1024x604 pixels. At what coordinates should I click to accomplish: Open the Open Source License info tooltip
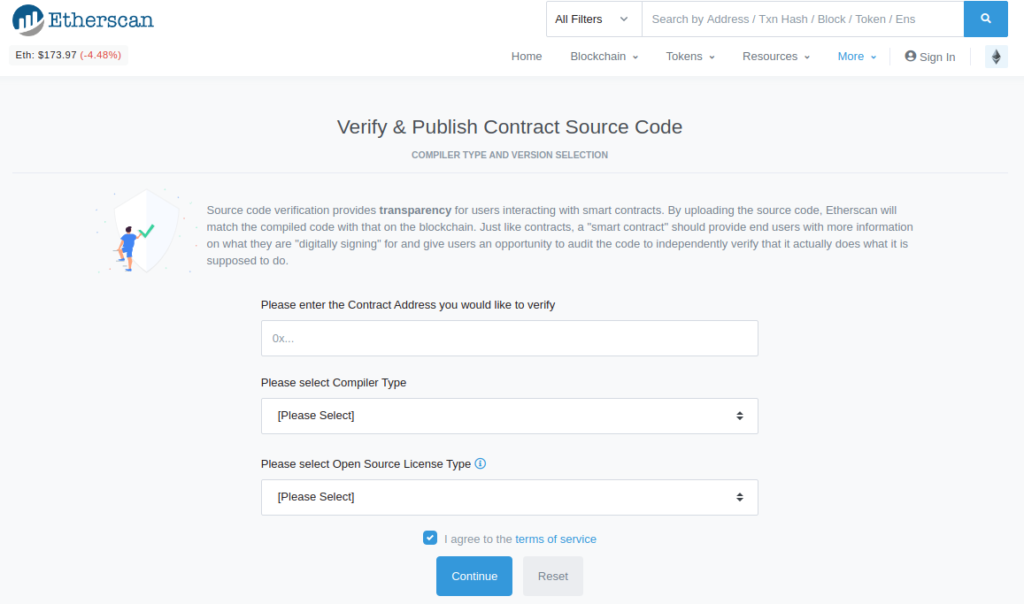coord(480,464)
